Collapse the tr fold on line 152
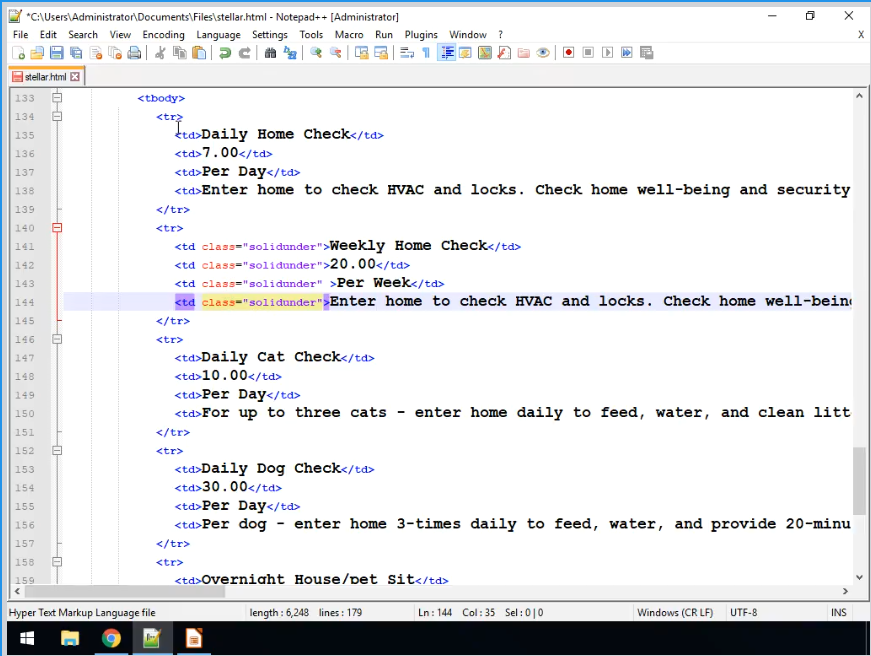This screenshot has height=656, width=871. (x=57, y=450)
